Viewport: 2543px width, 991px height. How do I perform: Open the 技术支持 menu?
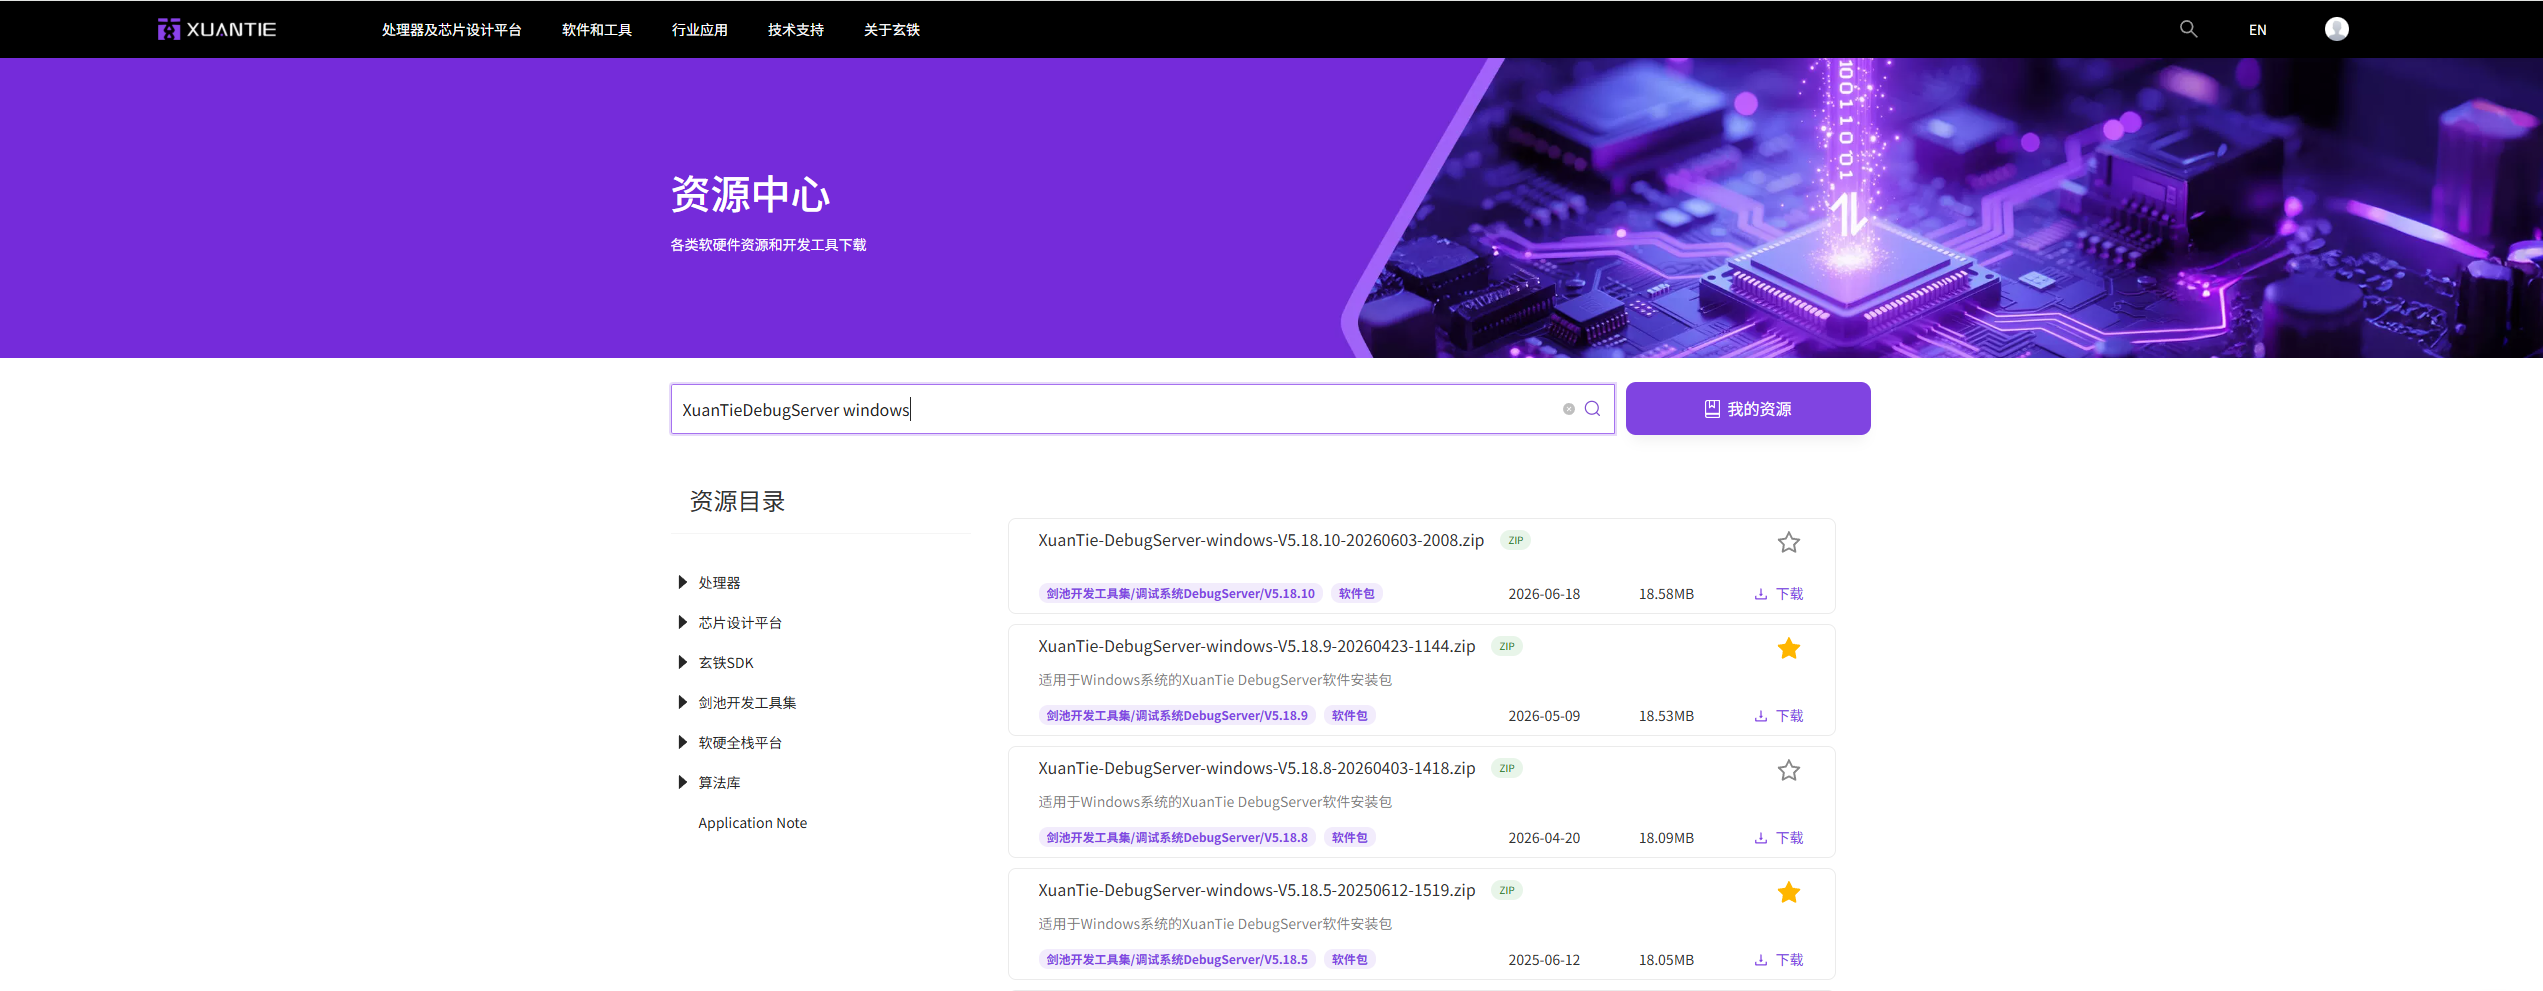[x=796, y=30]
